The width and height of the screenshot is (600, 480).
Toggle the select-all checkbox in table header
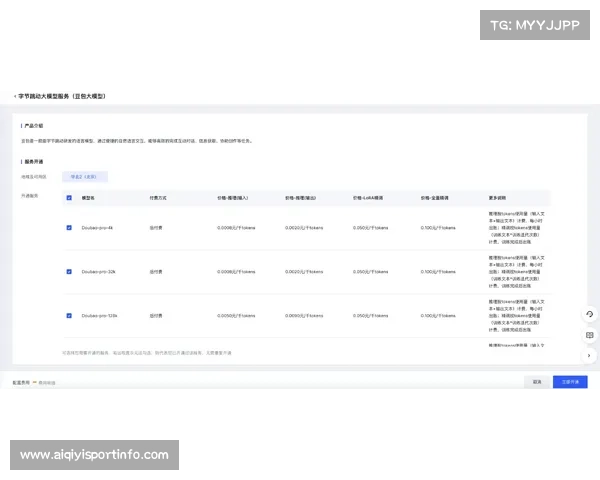click(x=69, y=198)
